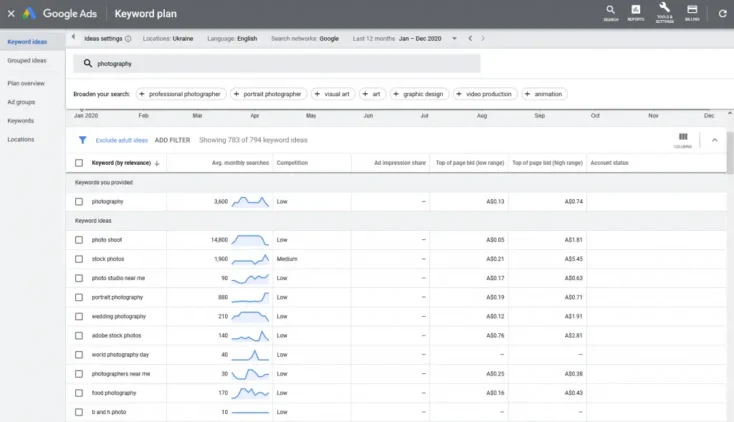This screenshot has width=734, height=422.
Task: Add 'animation' suggestion chip
Action: pyautogui.click(x=544, y=94)
